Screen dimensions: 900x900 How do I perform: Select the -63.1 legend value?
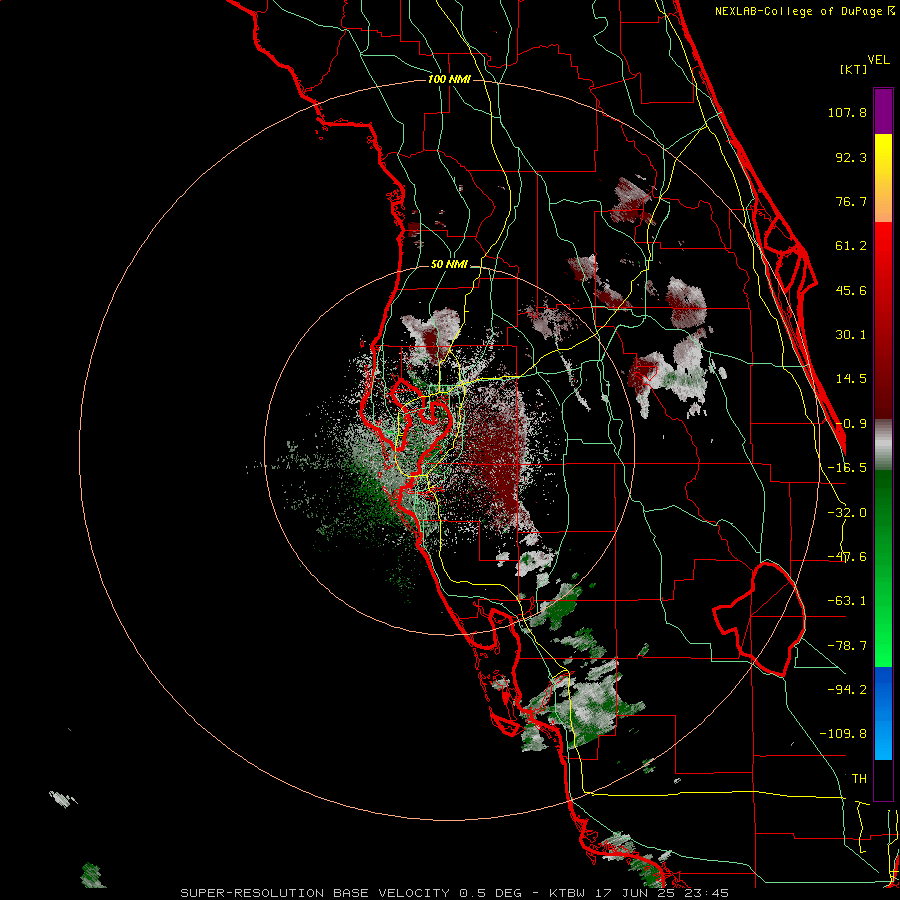point(847,601)
